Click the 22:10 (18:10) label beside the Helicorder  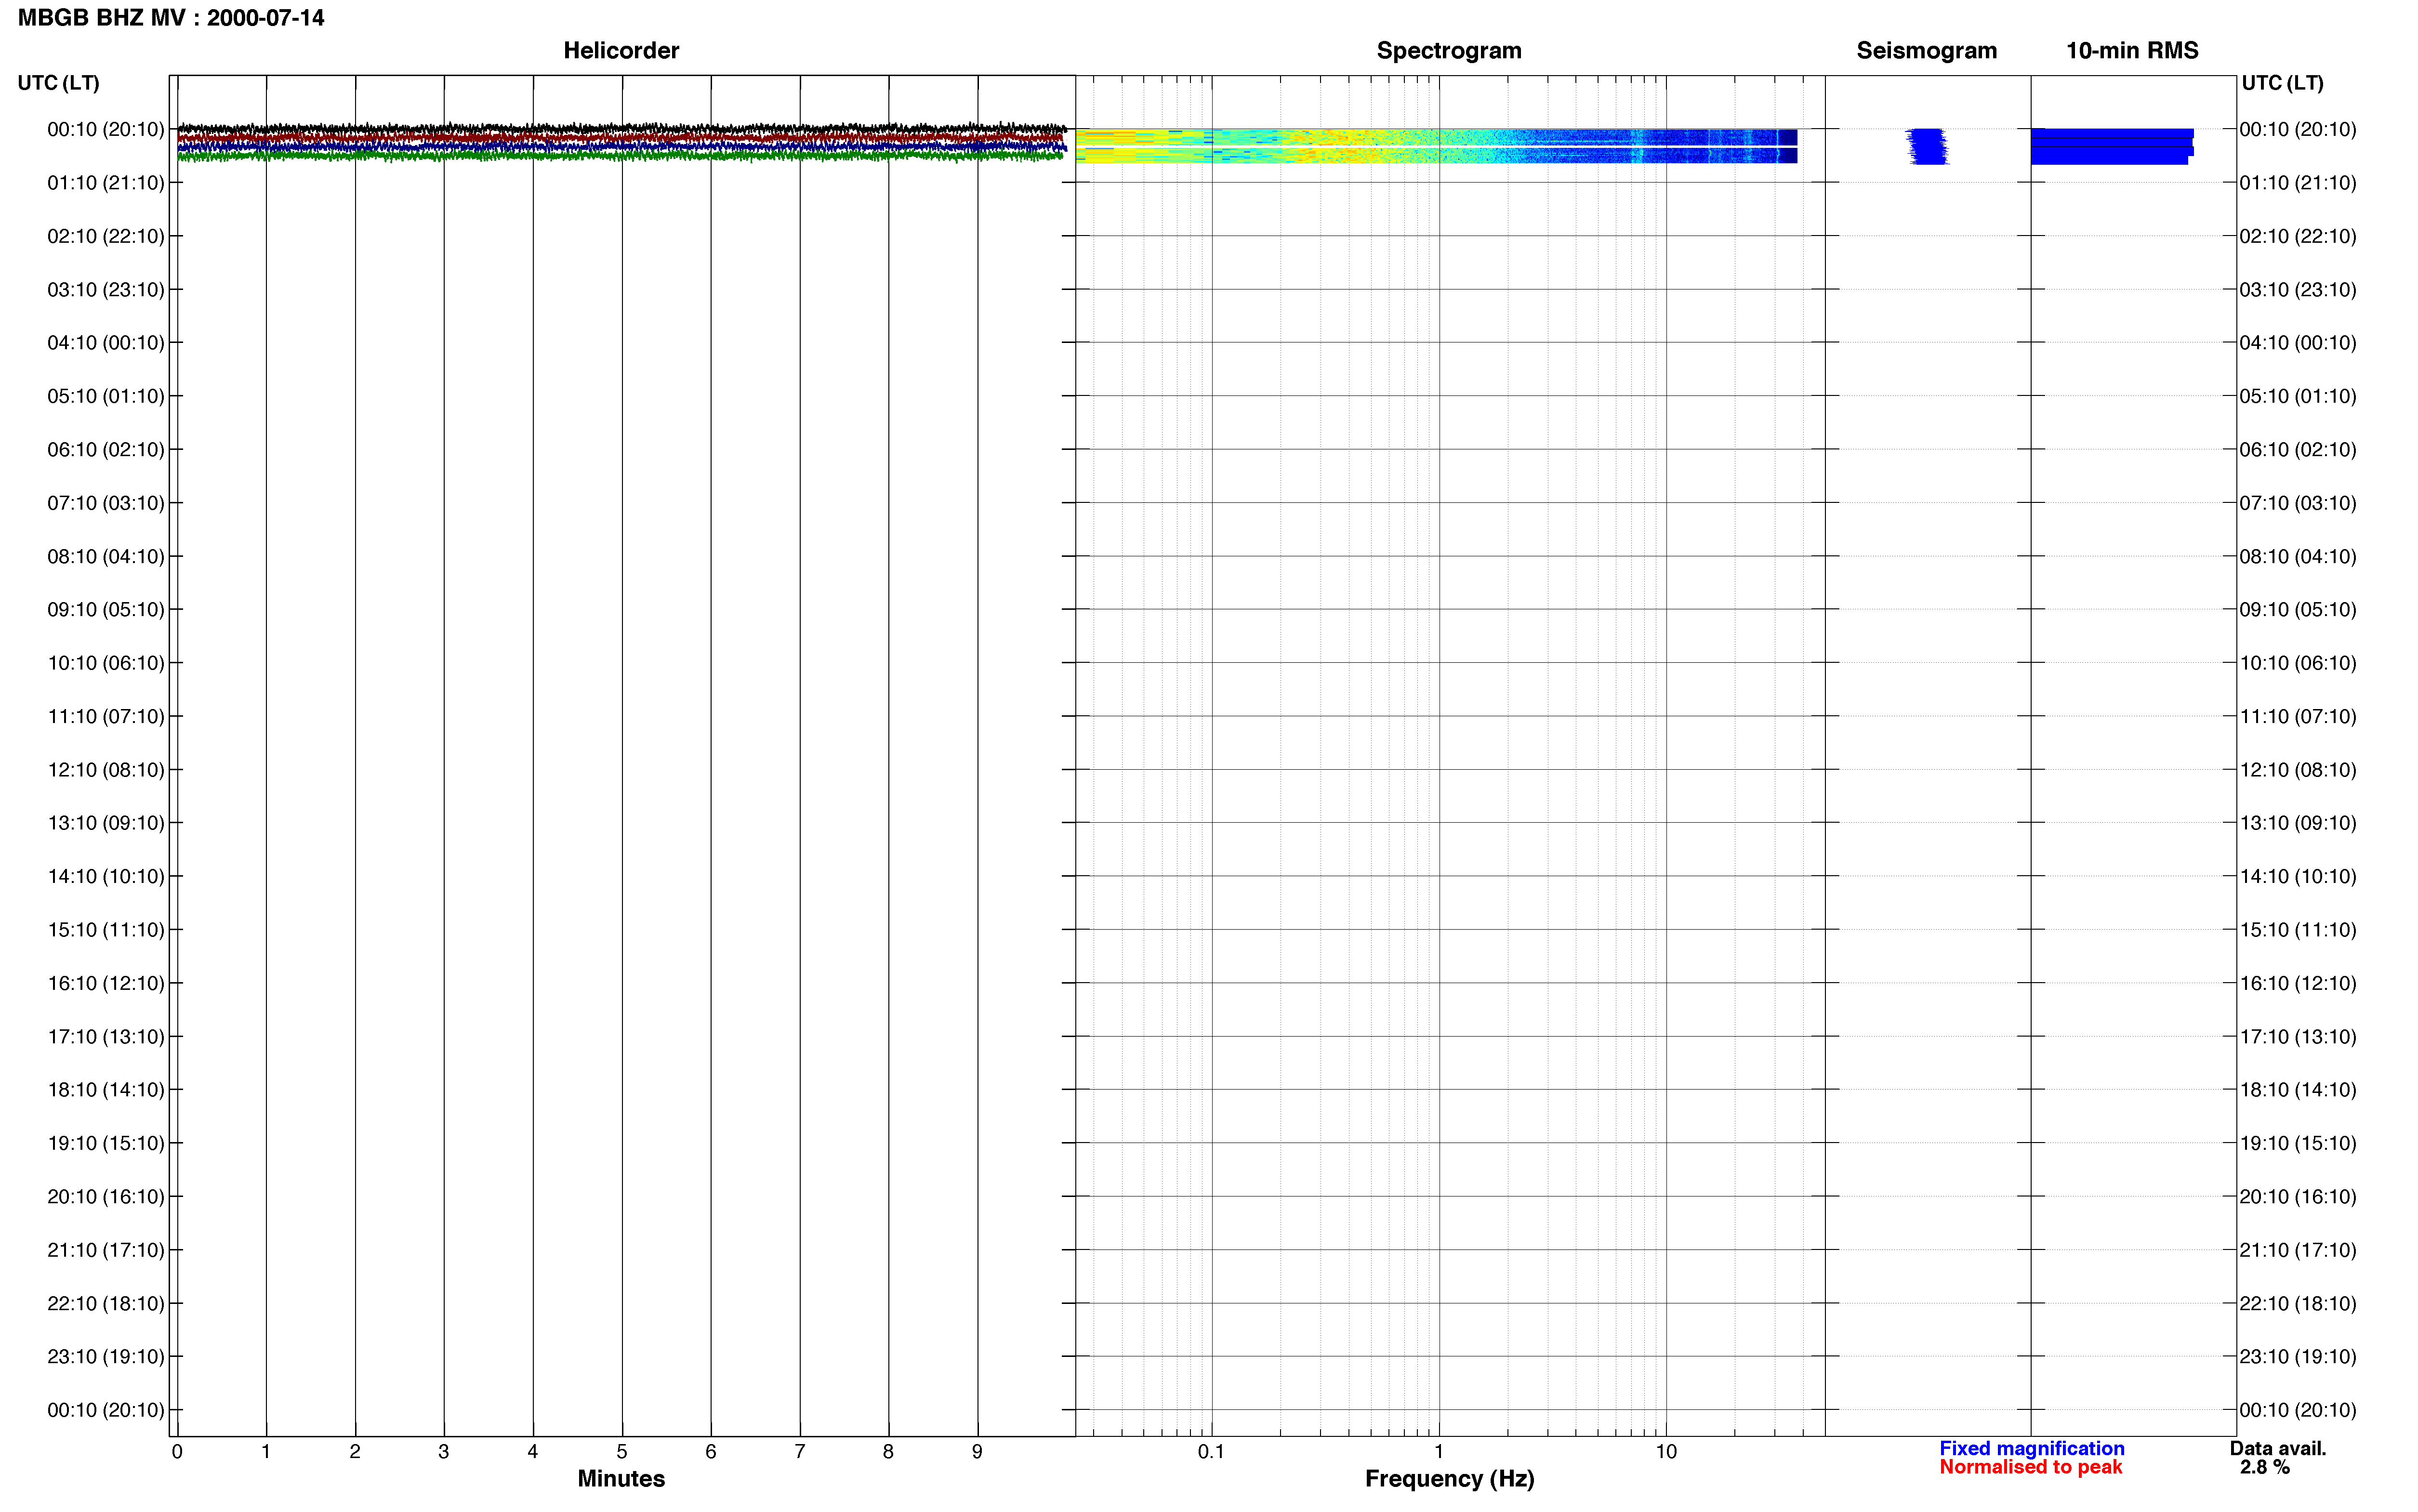(x=105, y=1304)
